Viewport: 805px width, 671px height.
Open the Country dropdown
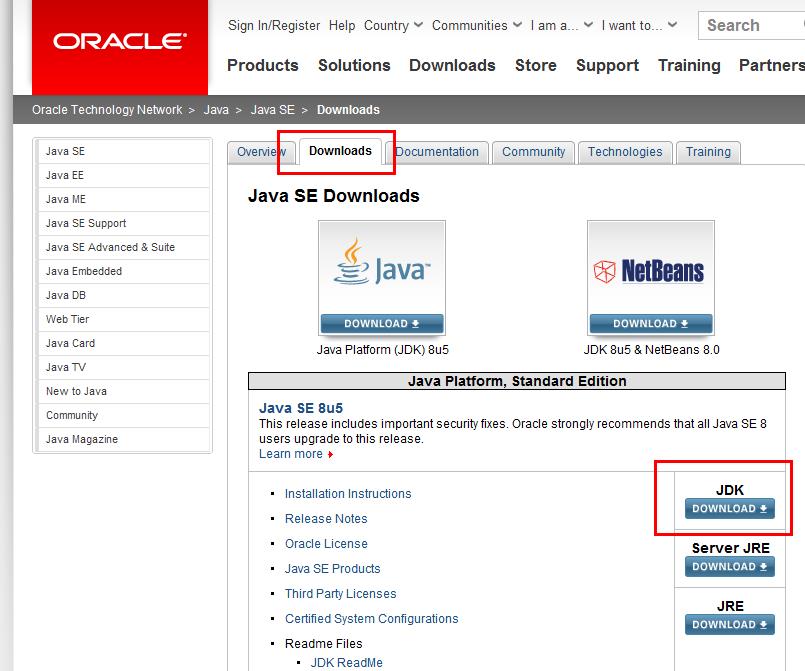(393, 25)
